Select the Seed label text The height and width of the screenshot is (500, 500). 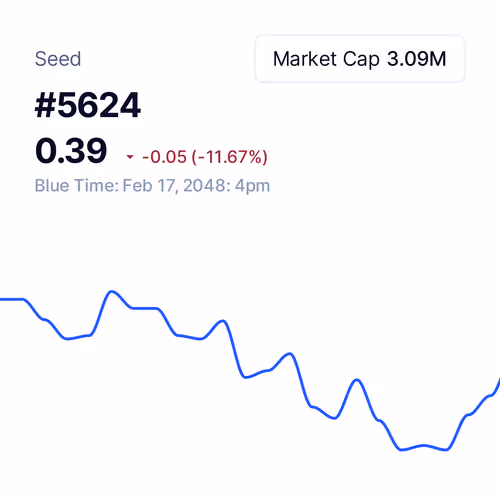click(58, 59)
